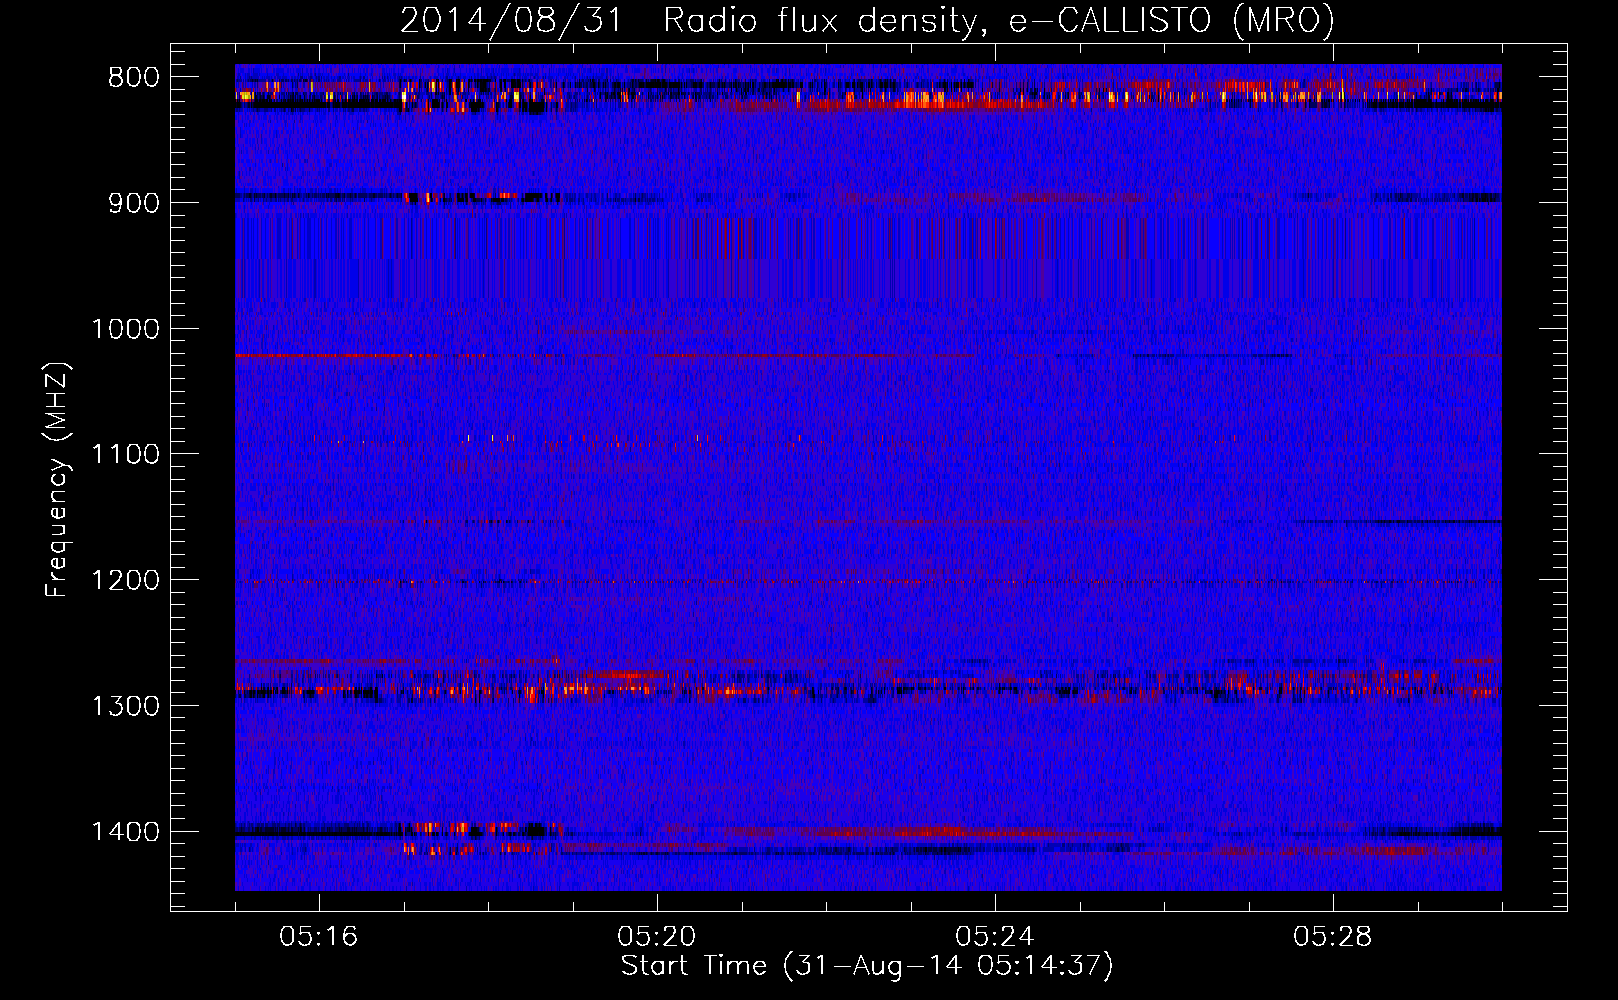Click the 05:24 time tick label

[995, 937]
